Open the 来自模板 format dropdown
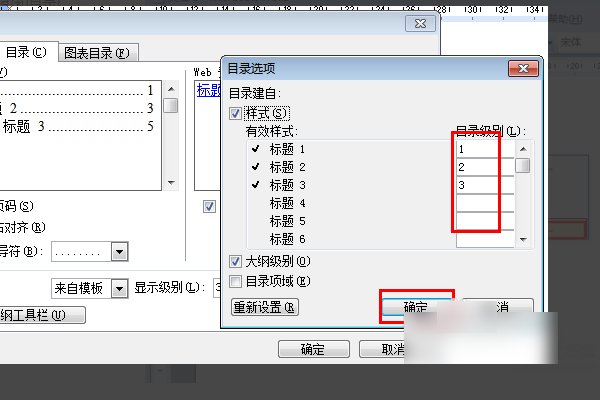600x400 pixels. tap(120, 288)
